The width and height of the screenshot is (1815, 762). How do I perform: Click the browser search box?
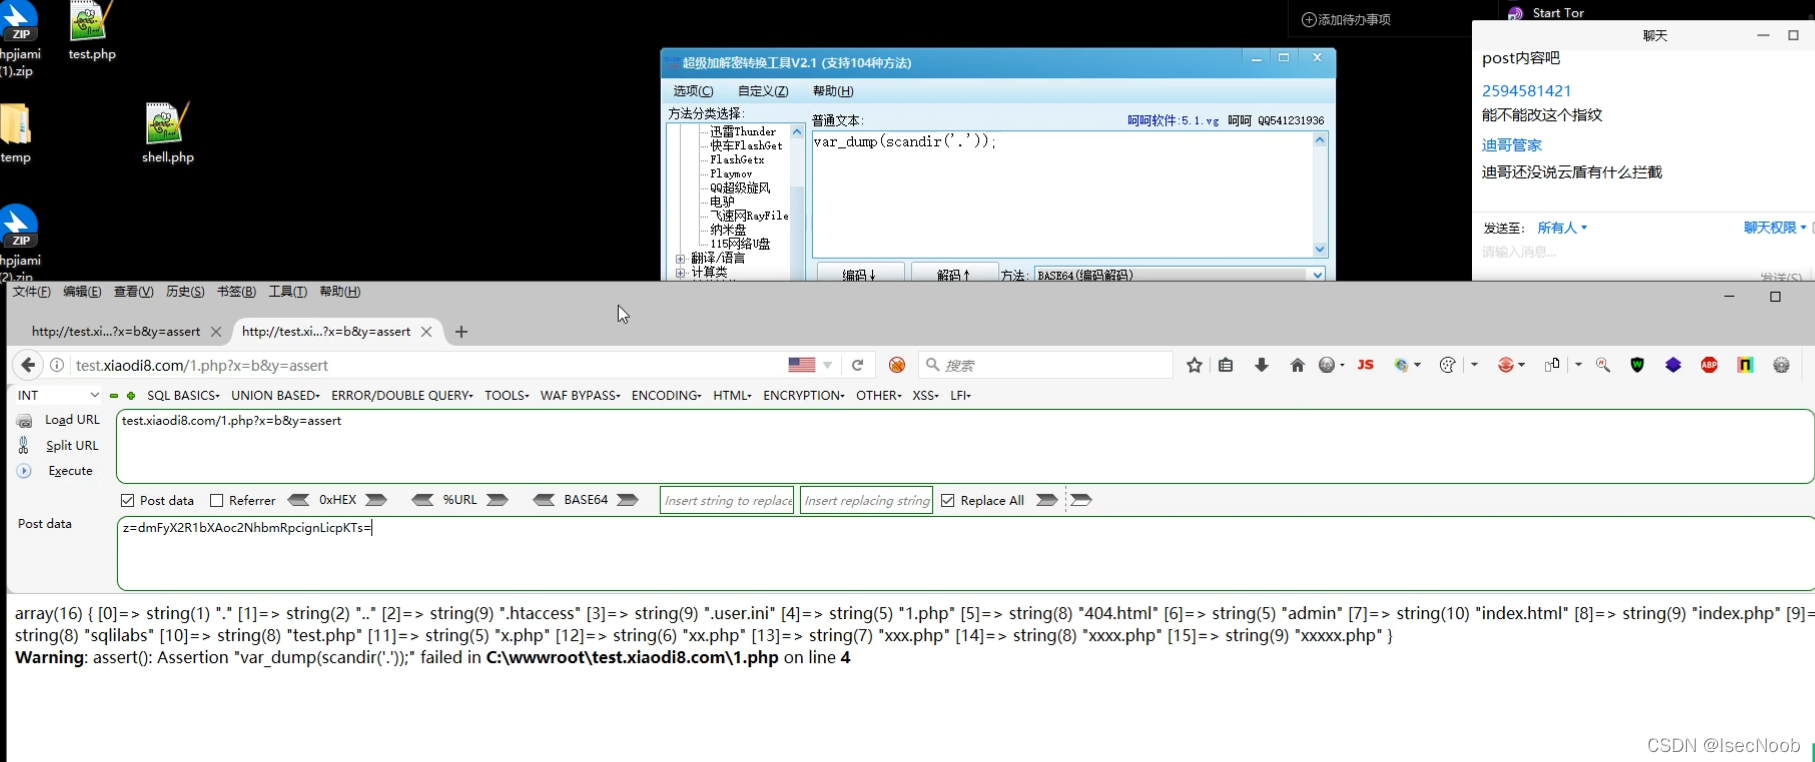1045,365
